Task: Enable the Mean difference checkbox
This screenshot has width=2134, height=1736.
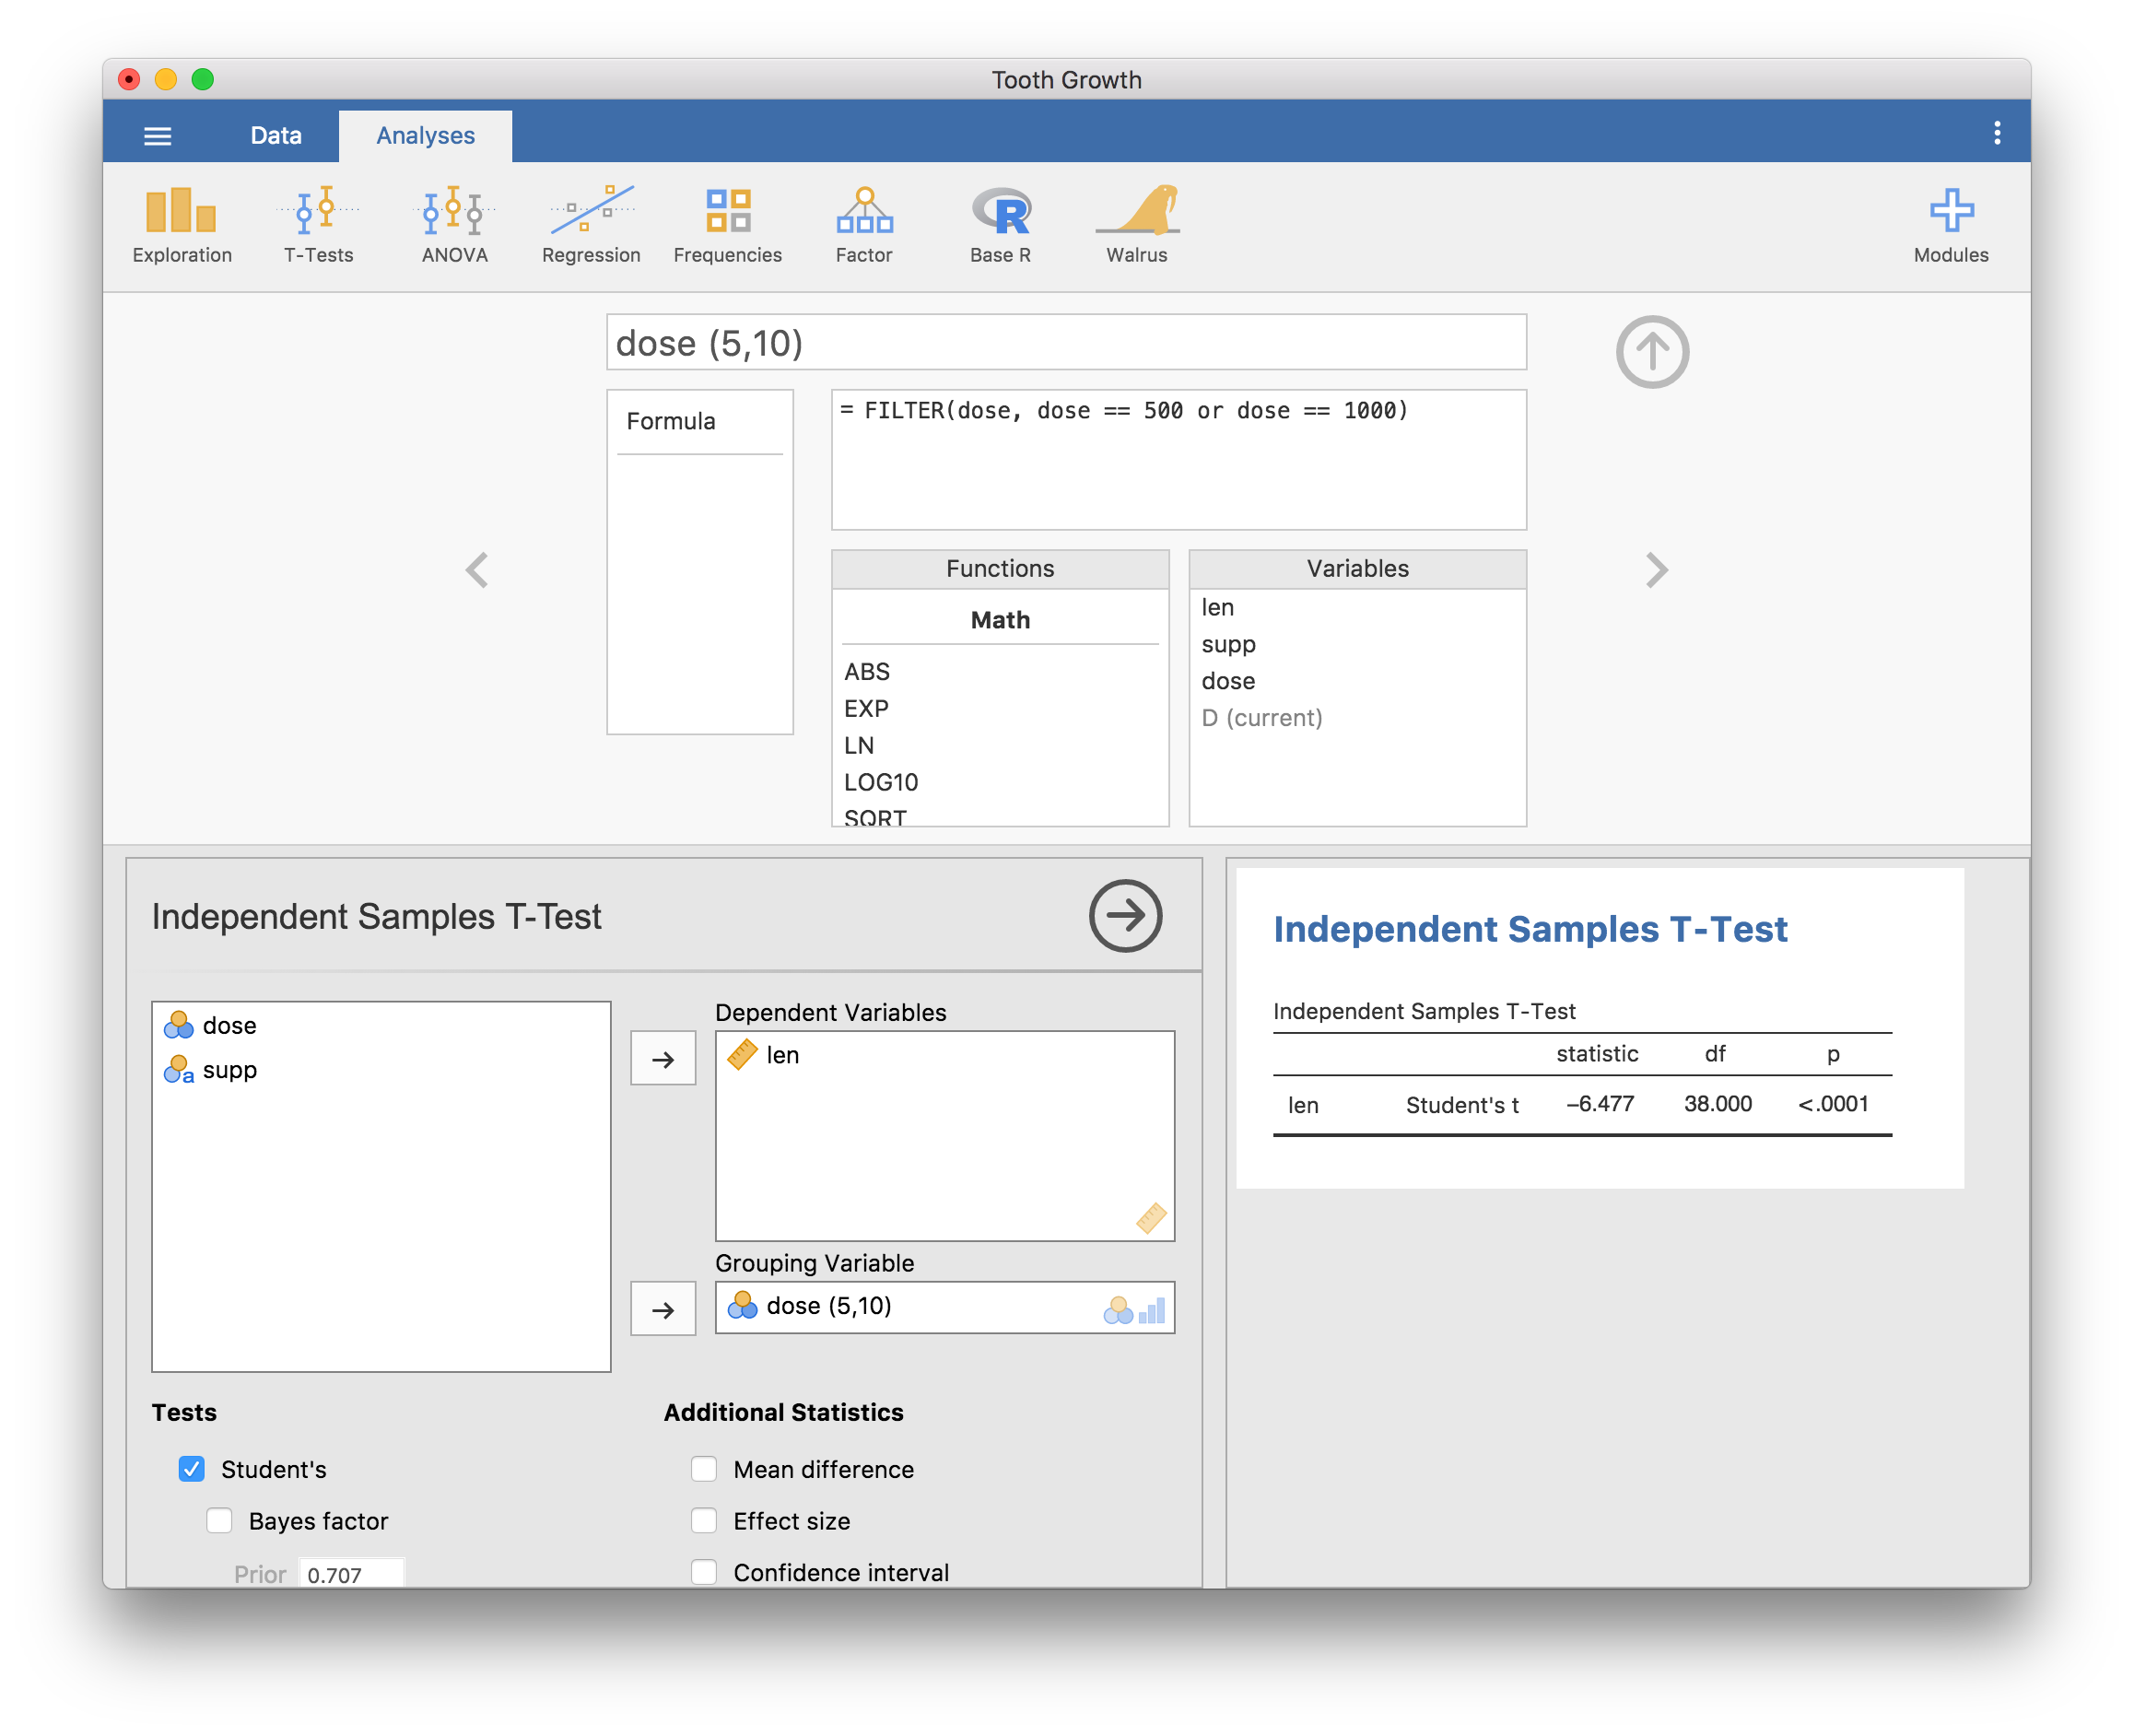Action: click(704, 1469)
